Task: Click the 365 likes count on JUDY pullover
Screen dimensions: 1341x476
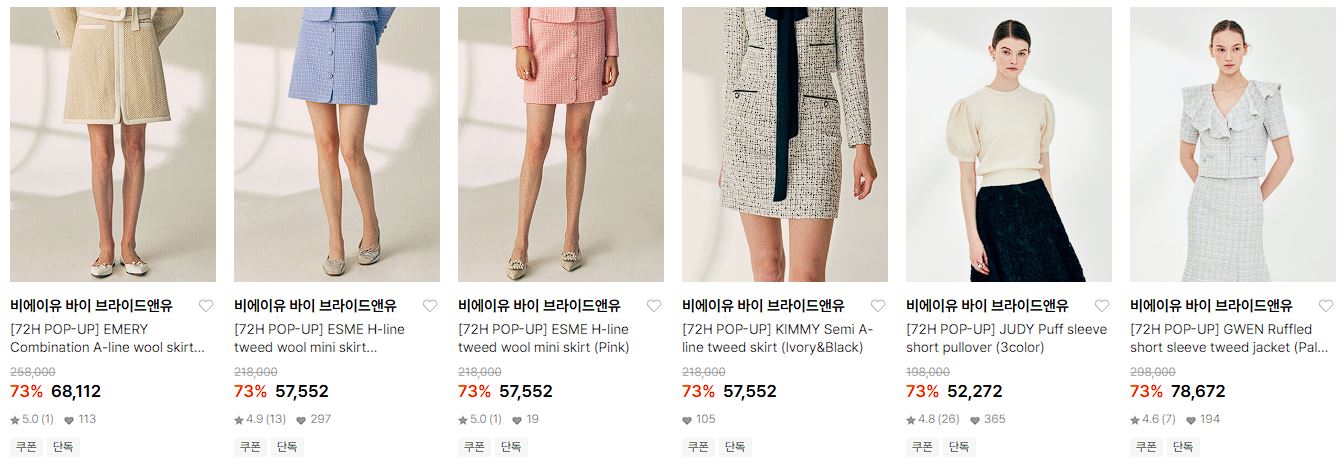Action: 987,420
